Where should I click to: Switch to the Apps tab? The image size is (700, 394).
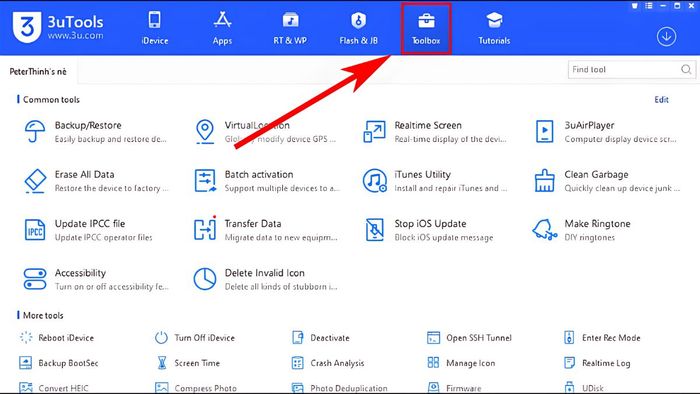click(x=222, y=28)
